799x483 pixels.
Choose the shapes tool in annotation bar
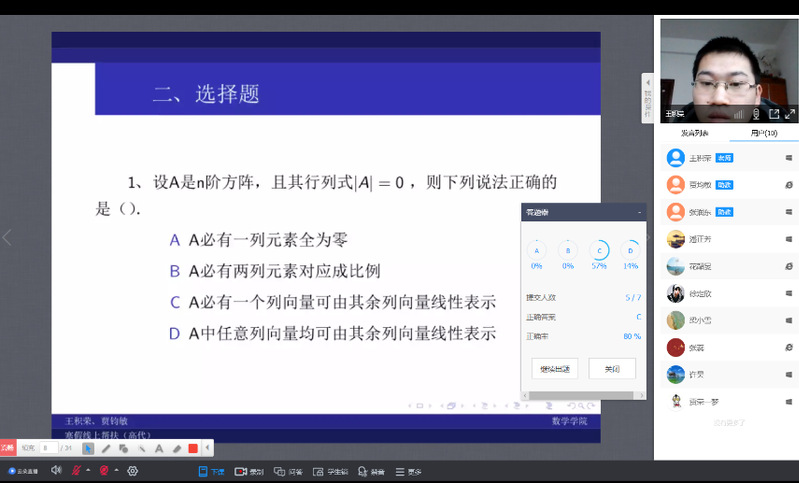tap(124, 448)
